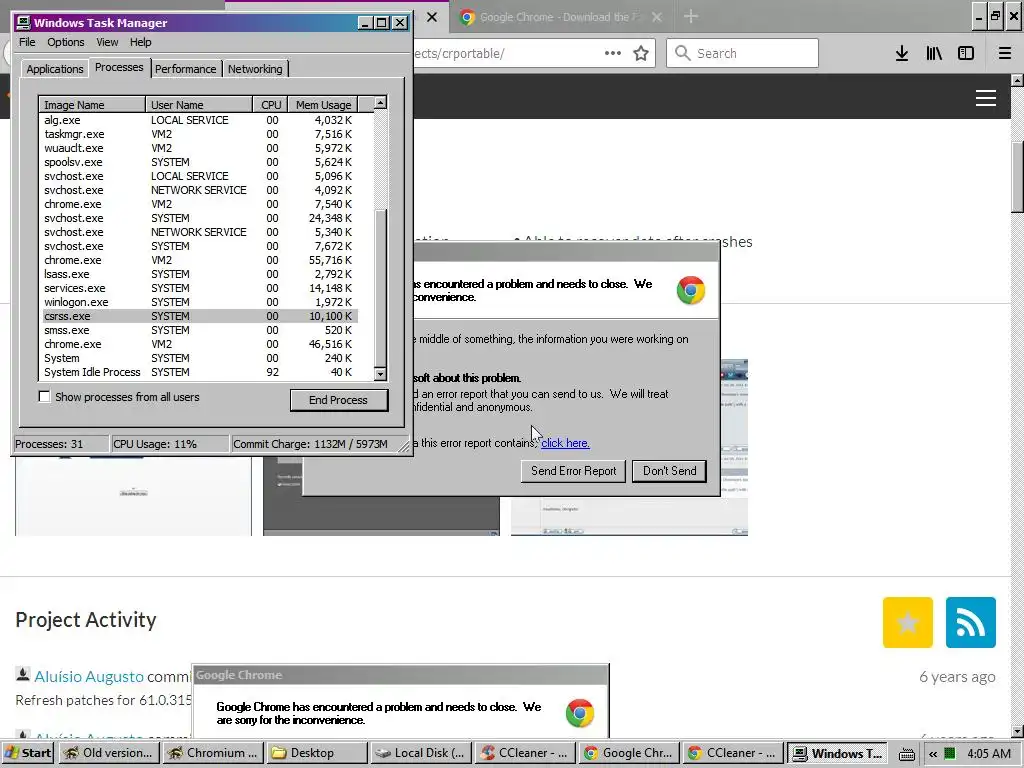Select the alg.exe process row

tap(199, 120)
